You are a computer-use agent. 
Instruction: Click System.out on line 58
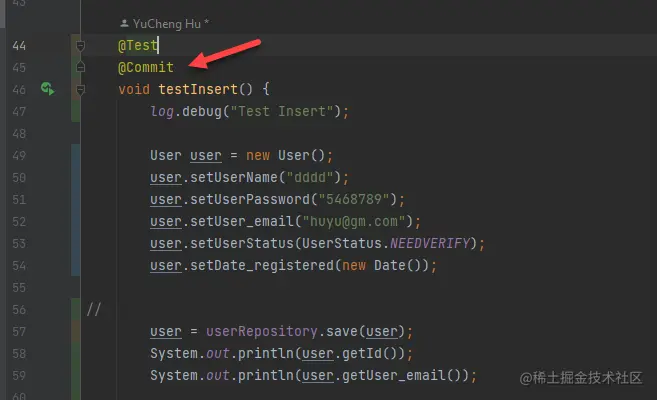click(x=190, y=354)
